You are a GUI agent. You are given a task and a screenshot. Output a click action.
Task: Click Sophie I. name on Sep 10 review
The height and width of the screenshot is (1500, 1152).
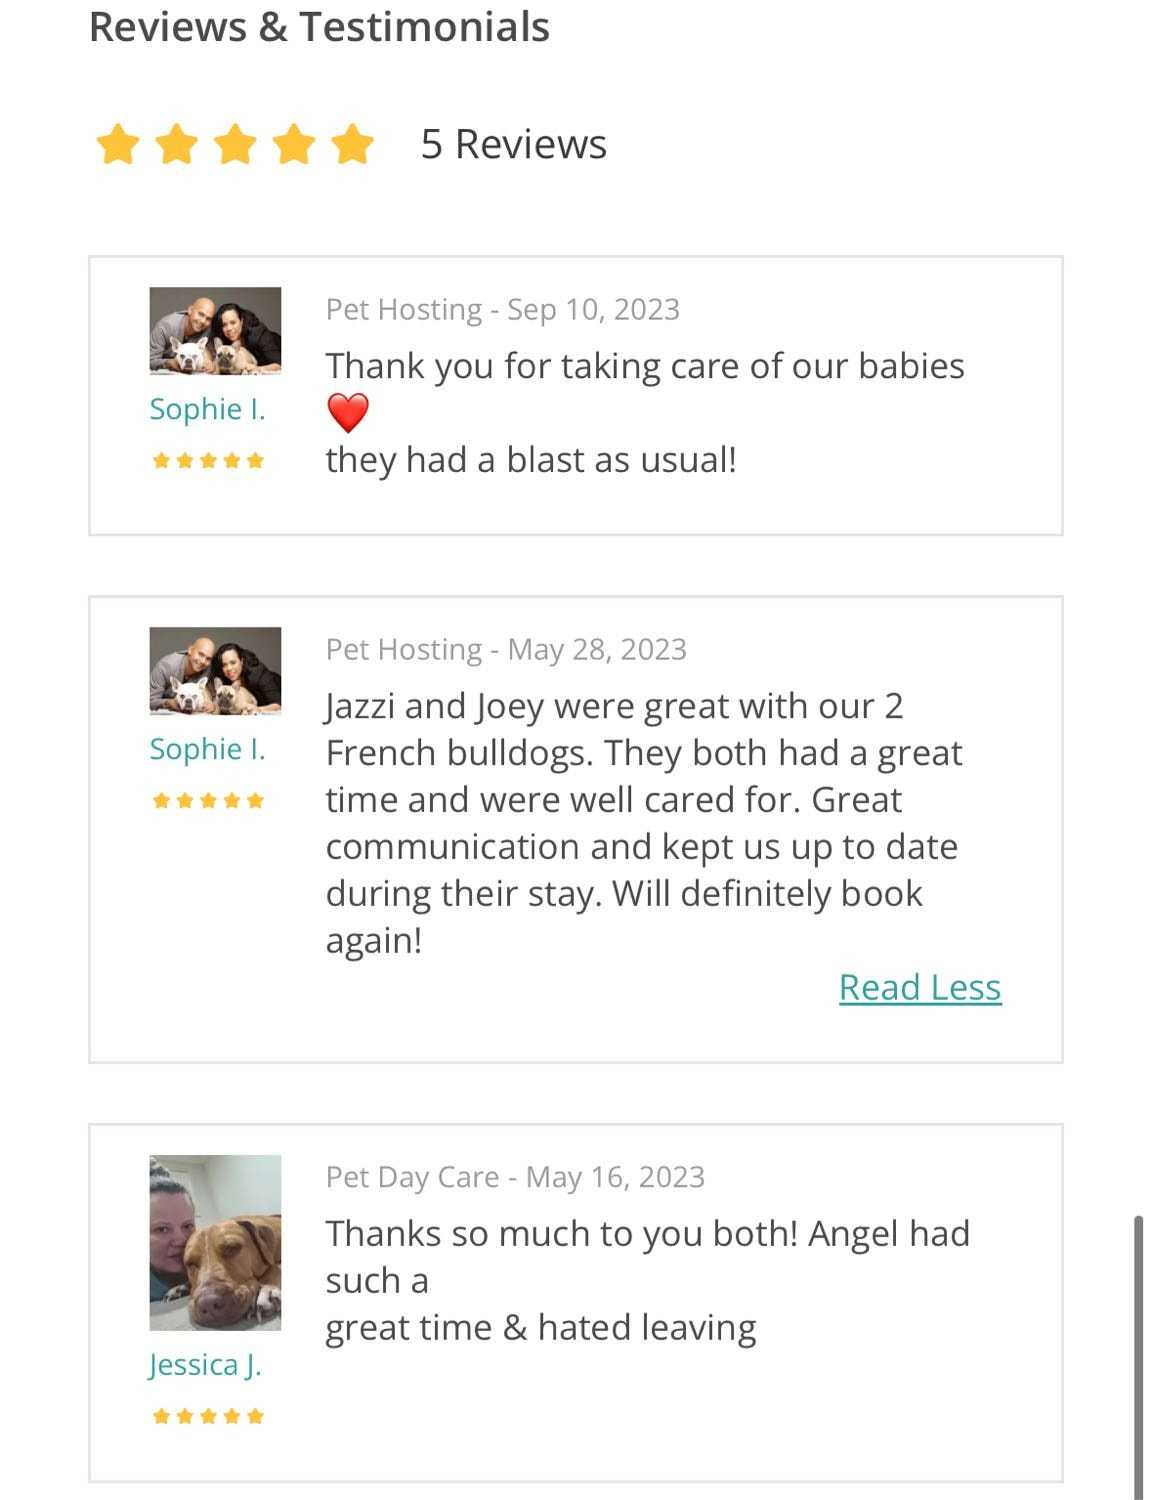click(207, 409)
